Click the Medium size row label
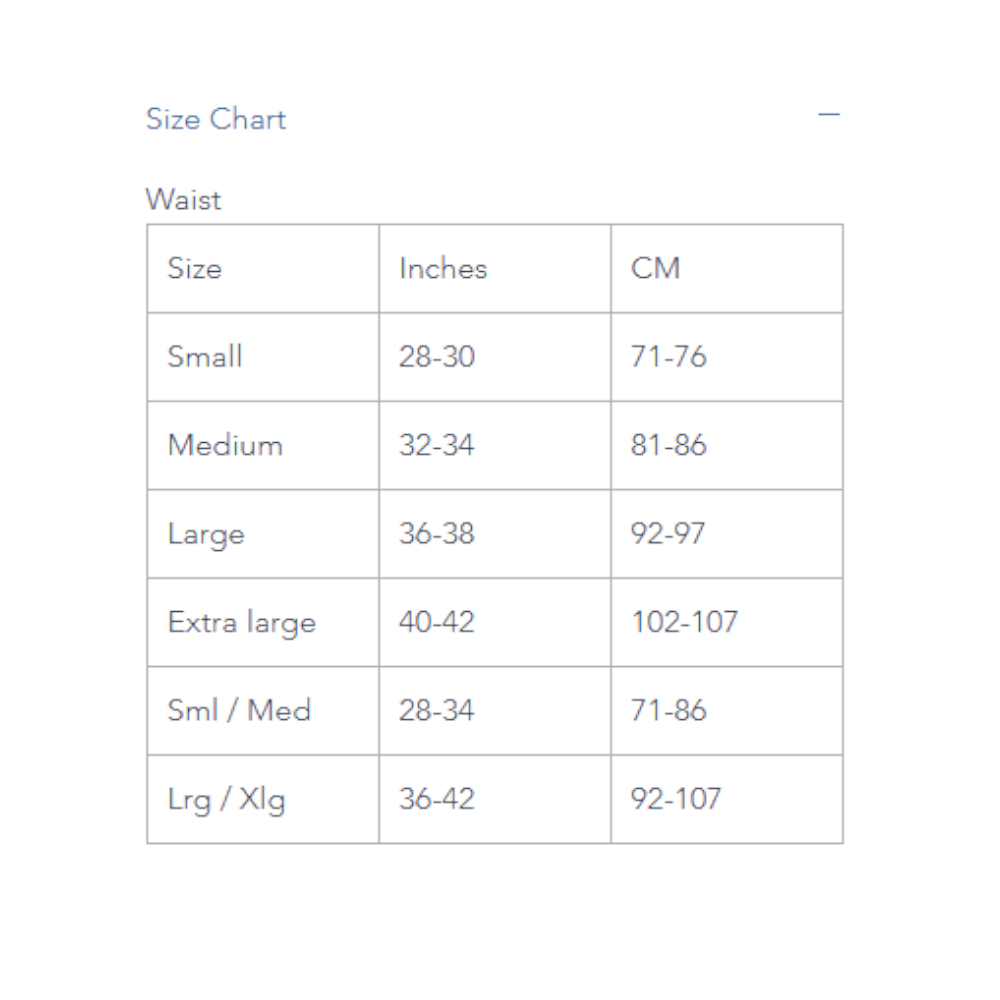1000x1000 pixels. click(x=225, y=445)
